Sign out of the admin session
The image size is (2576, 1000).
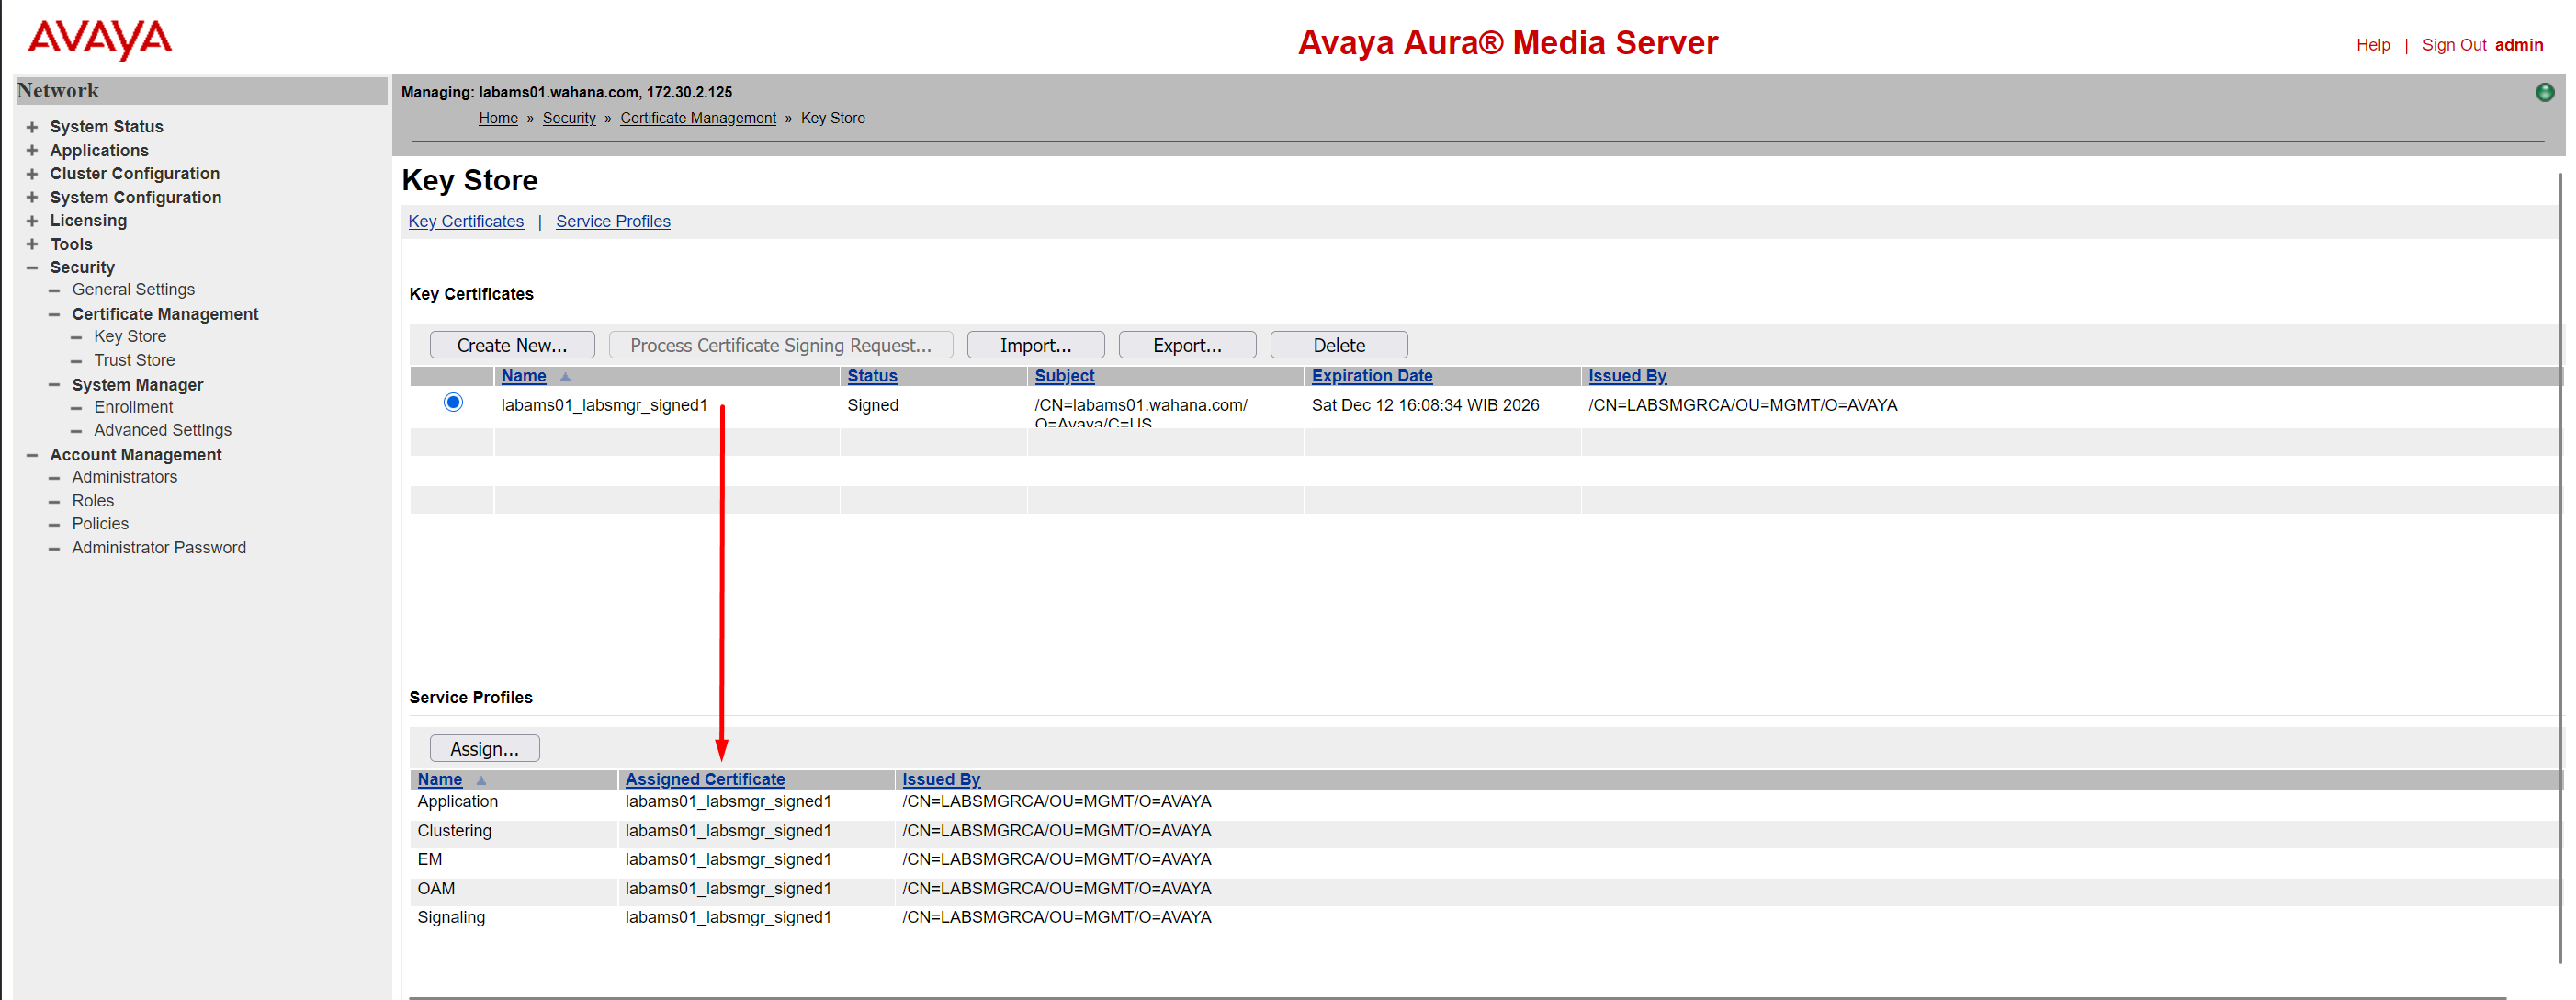tap(2455, 45)
